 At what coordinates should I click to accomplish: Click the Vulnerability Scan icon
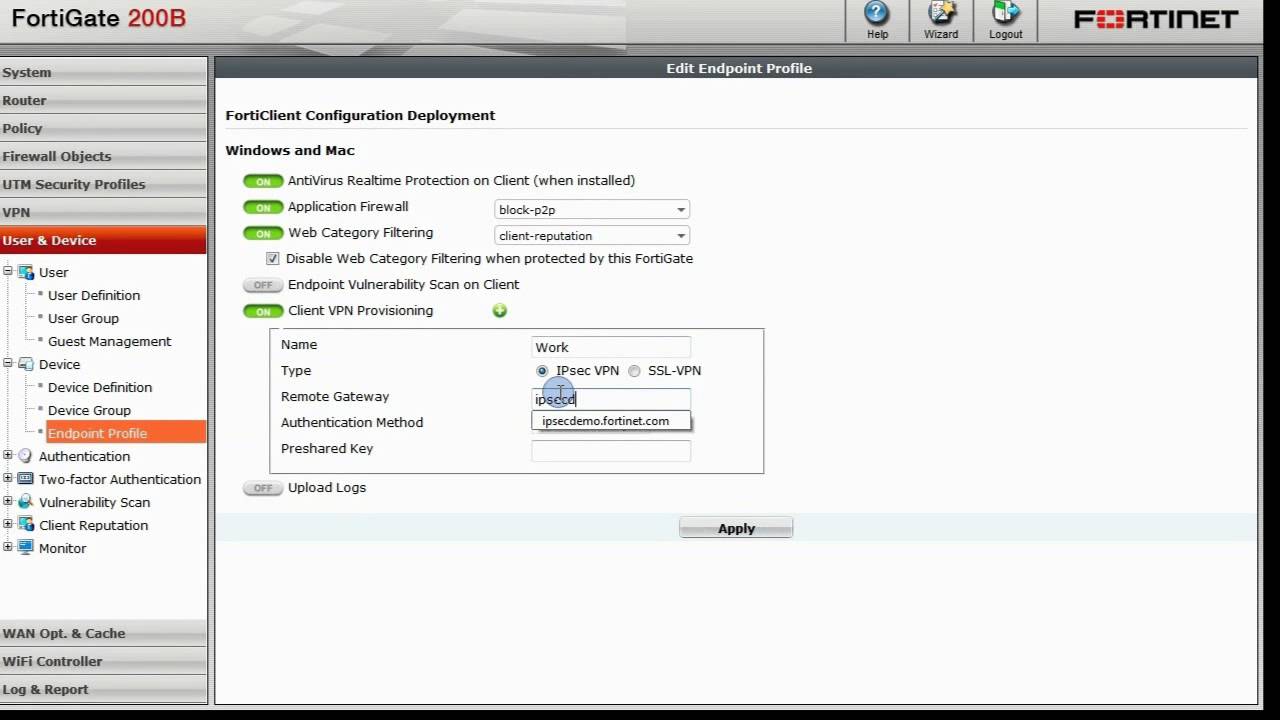coord(26,502)
